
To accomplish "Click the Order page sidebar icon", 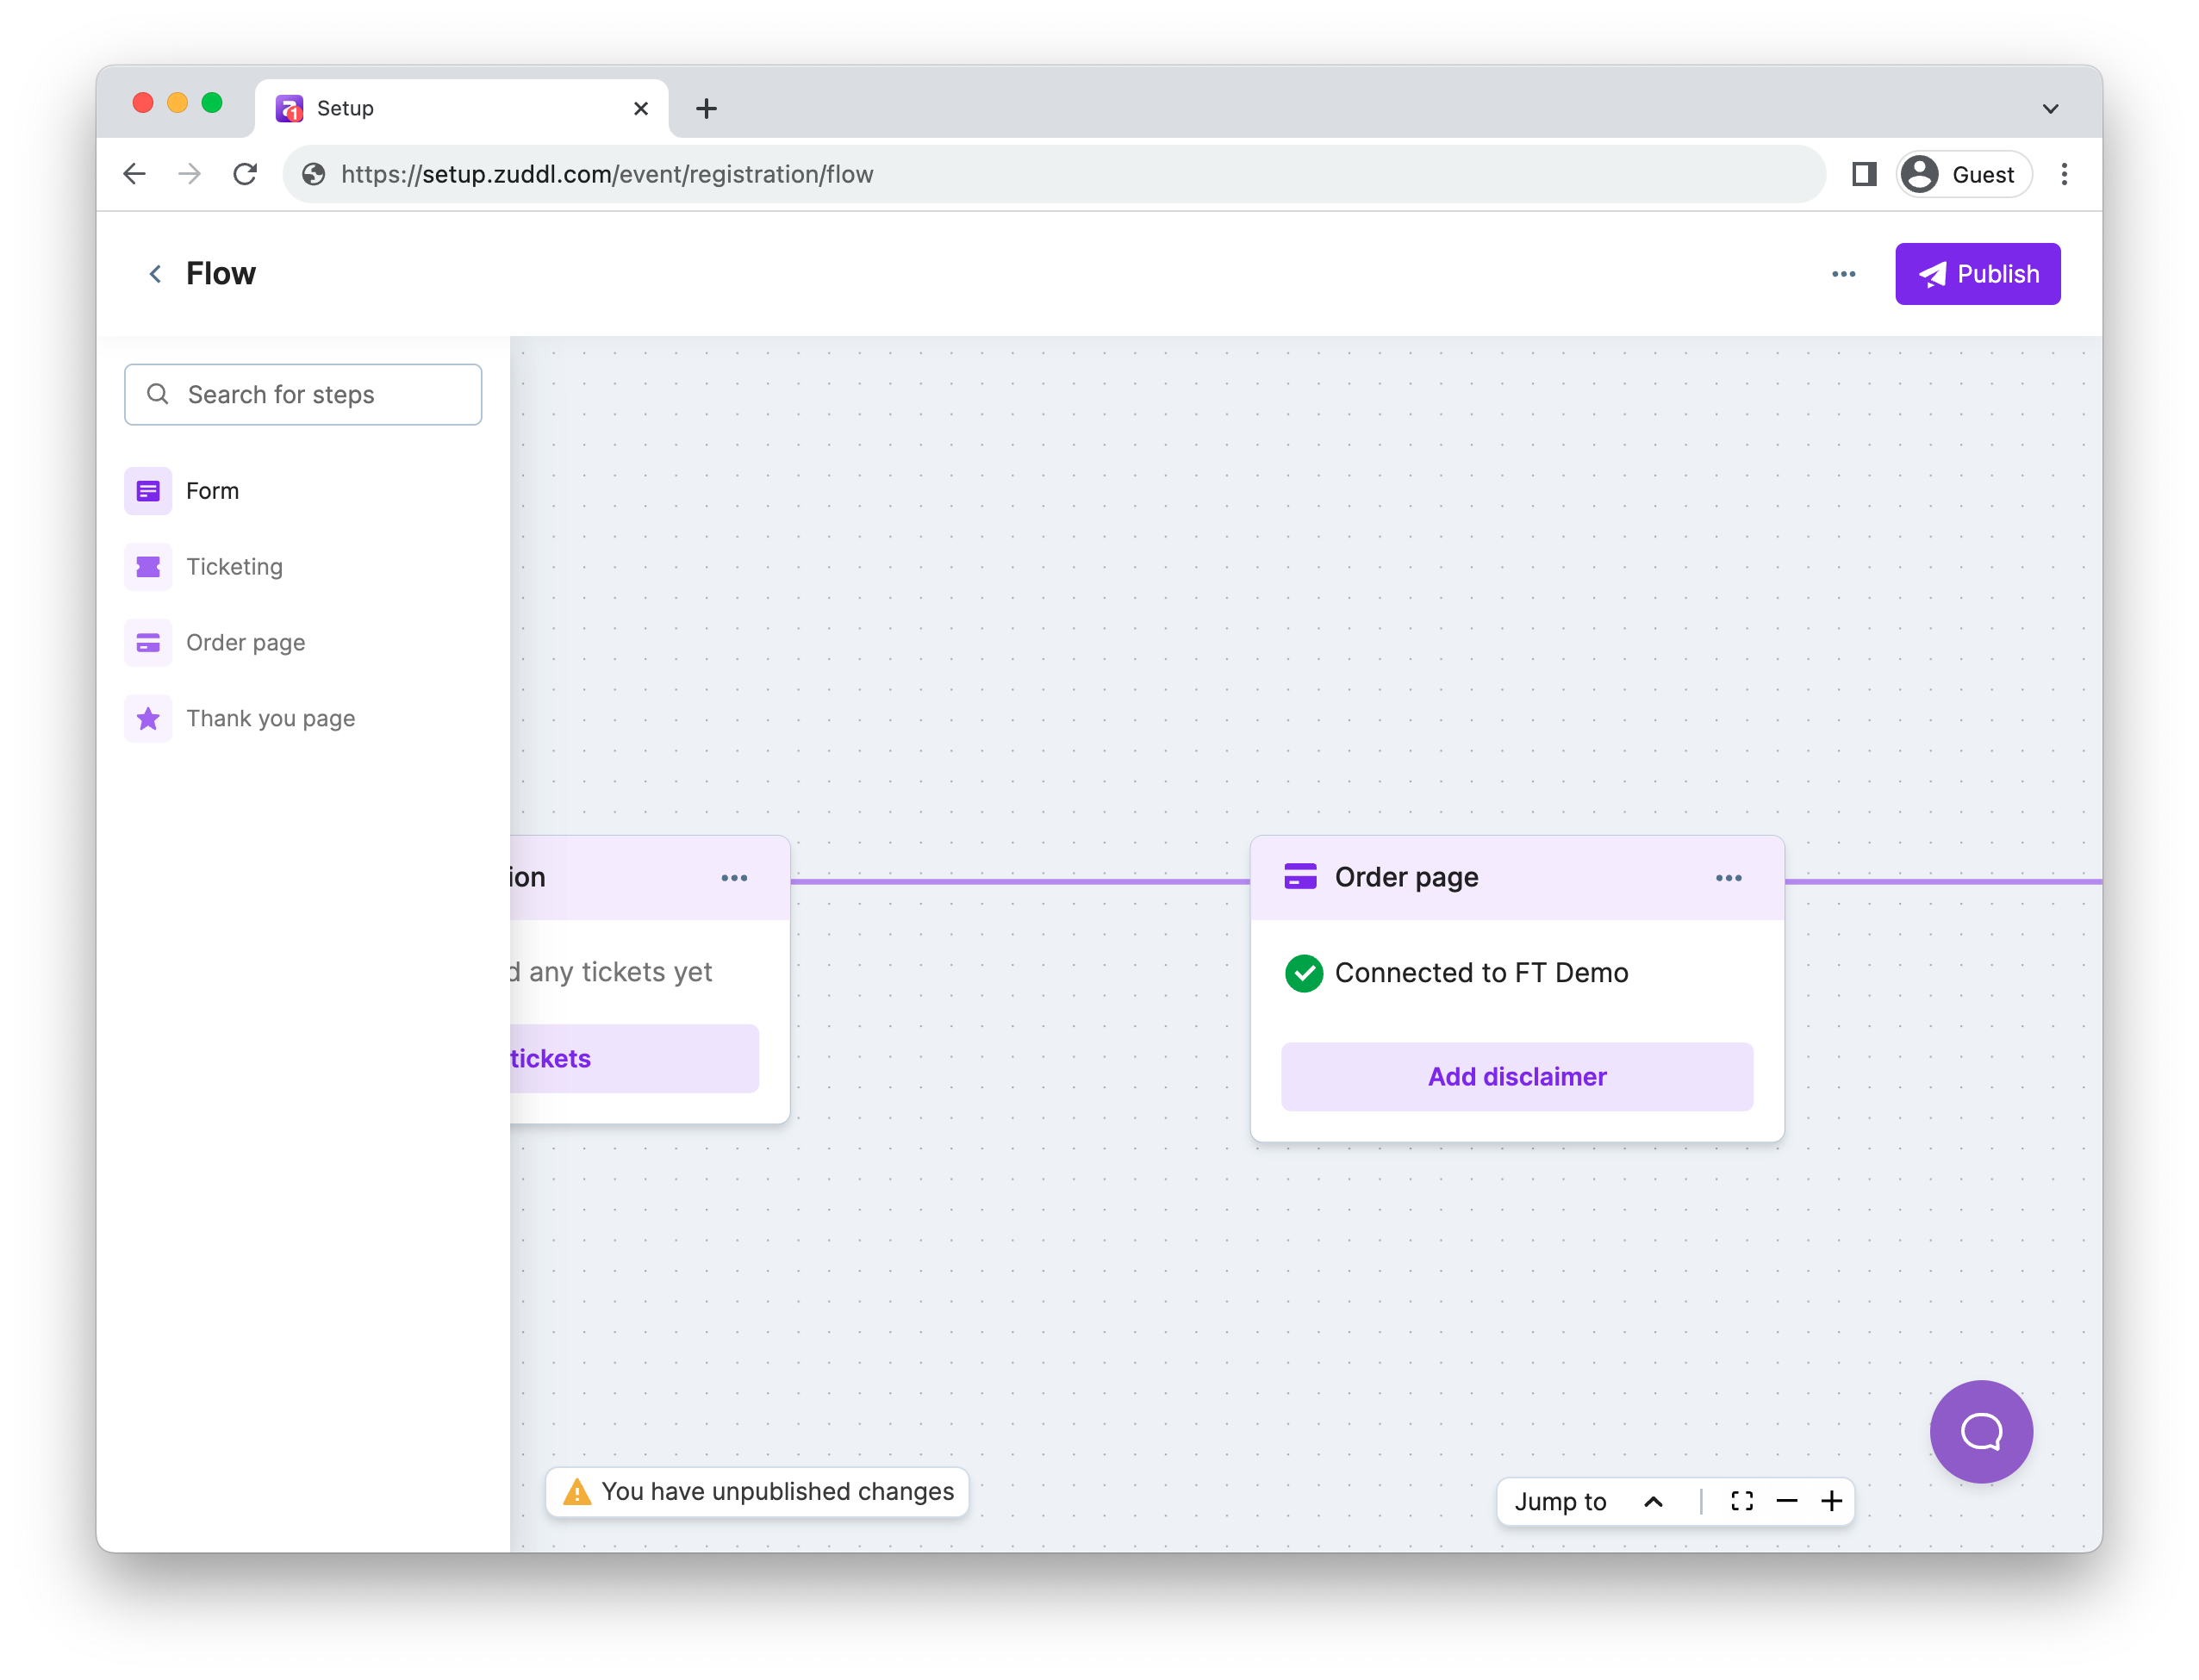I will click(148, 643).
